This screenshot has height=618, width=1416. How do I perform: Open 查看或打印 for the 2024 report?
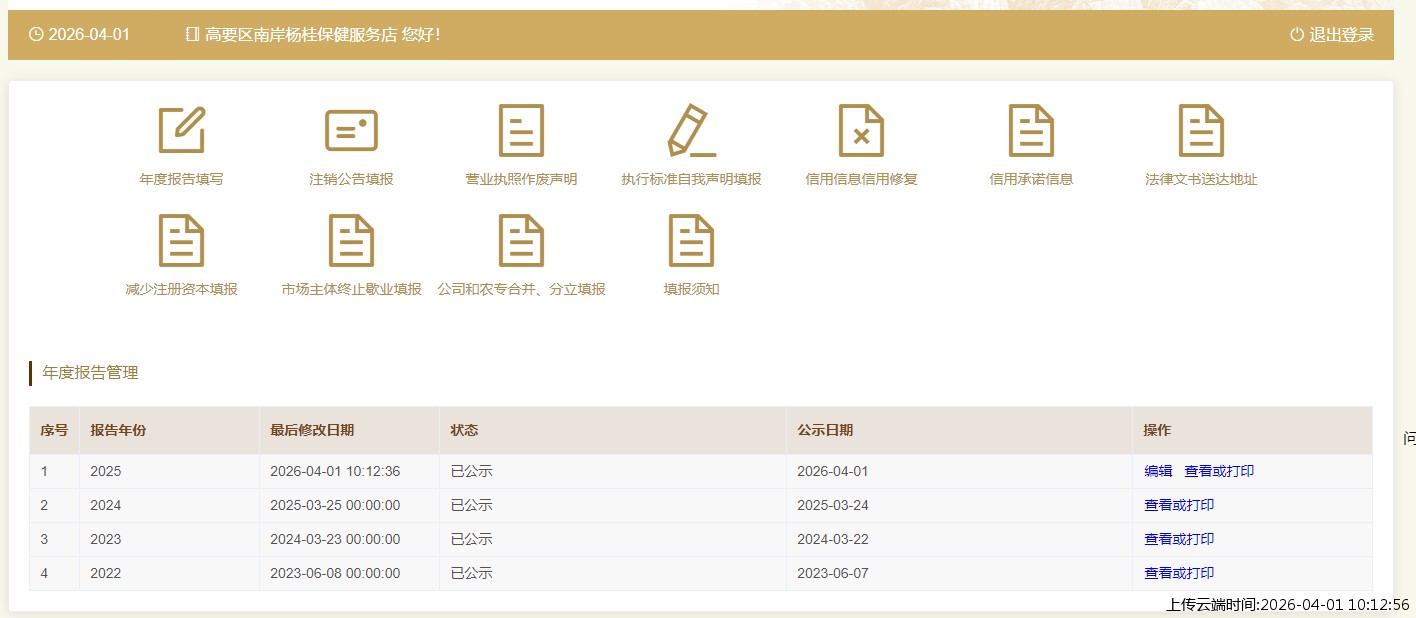pos(1179,505)
